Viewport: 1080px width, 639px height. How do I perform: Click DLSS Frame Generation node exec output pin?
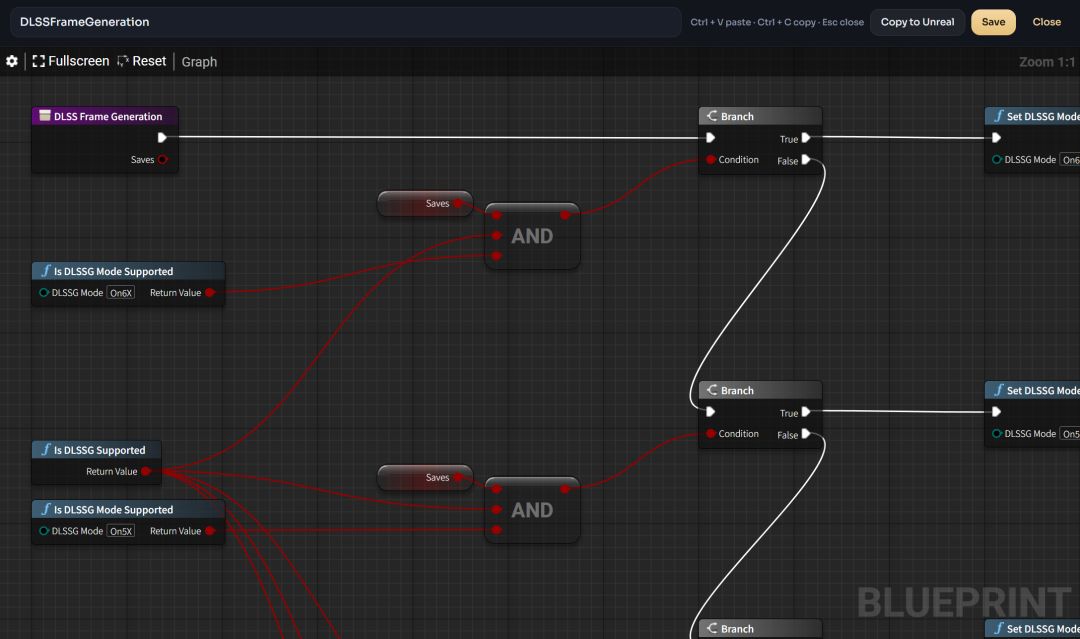coord(162,138)
